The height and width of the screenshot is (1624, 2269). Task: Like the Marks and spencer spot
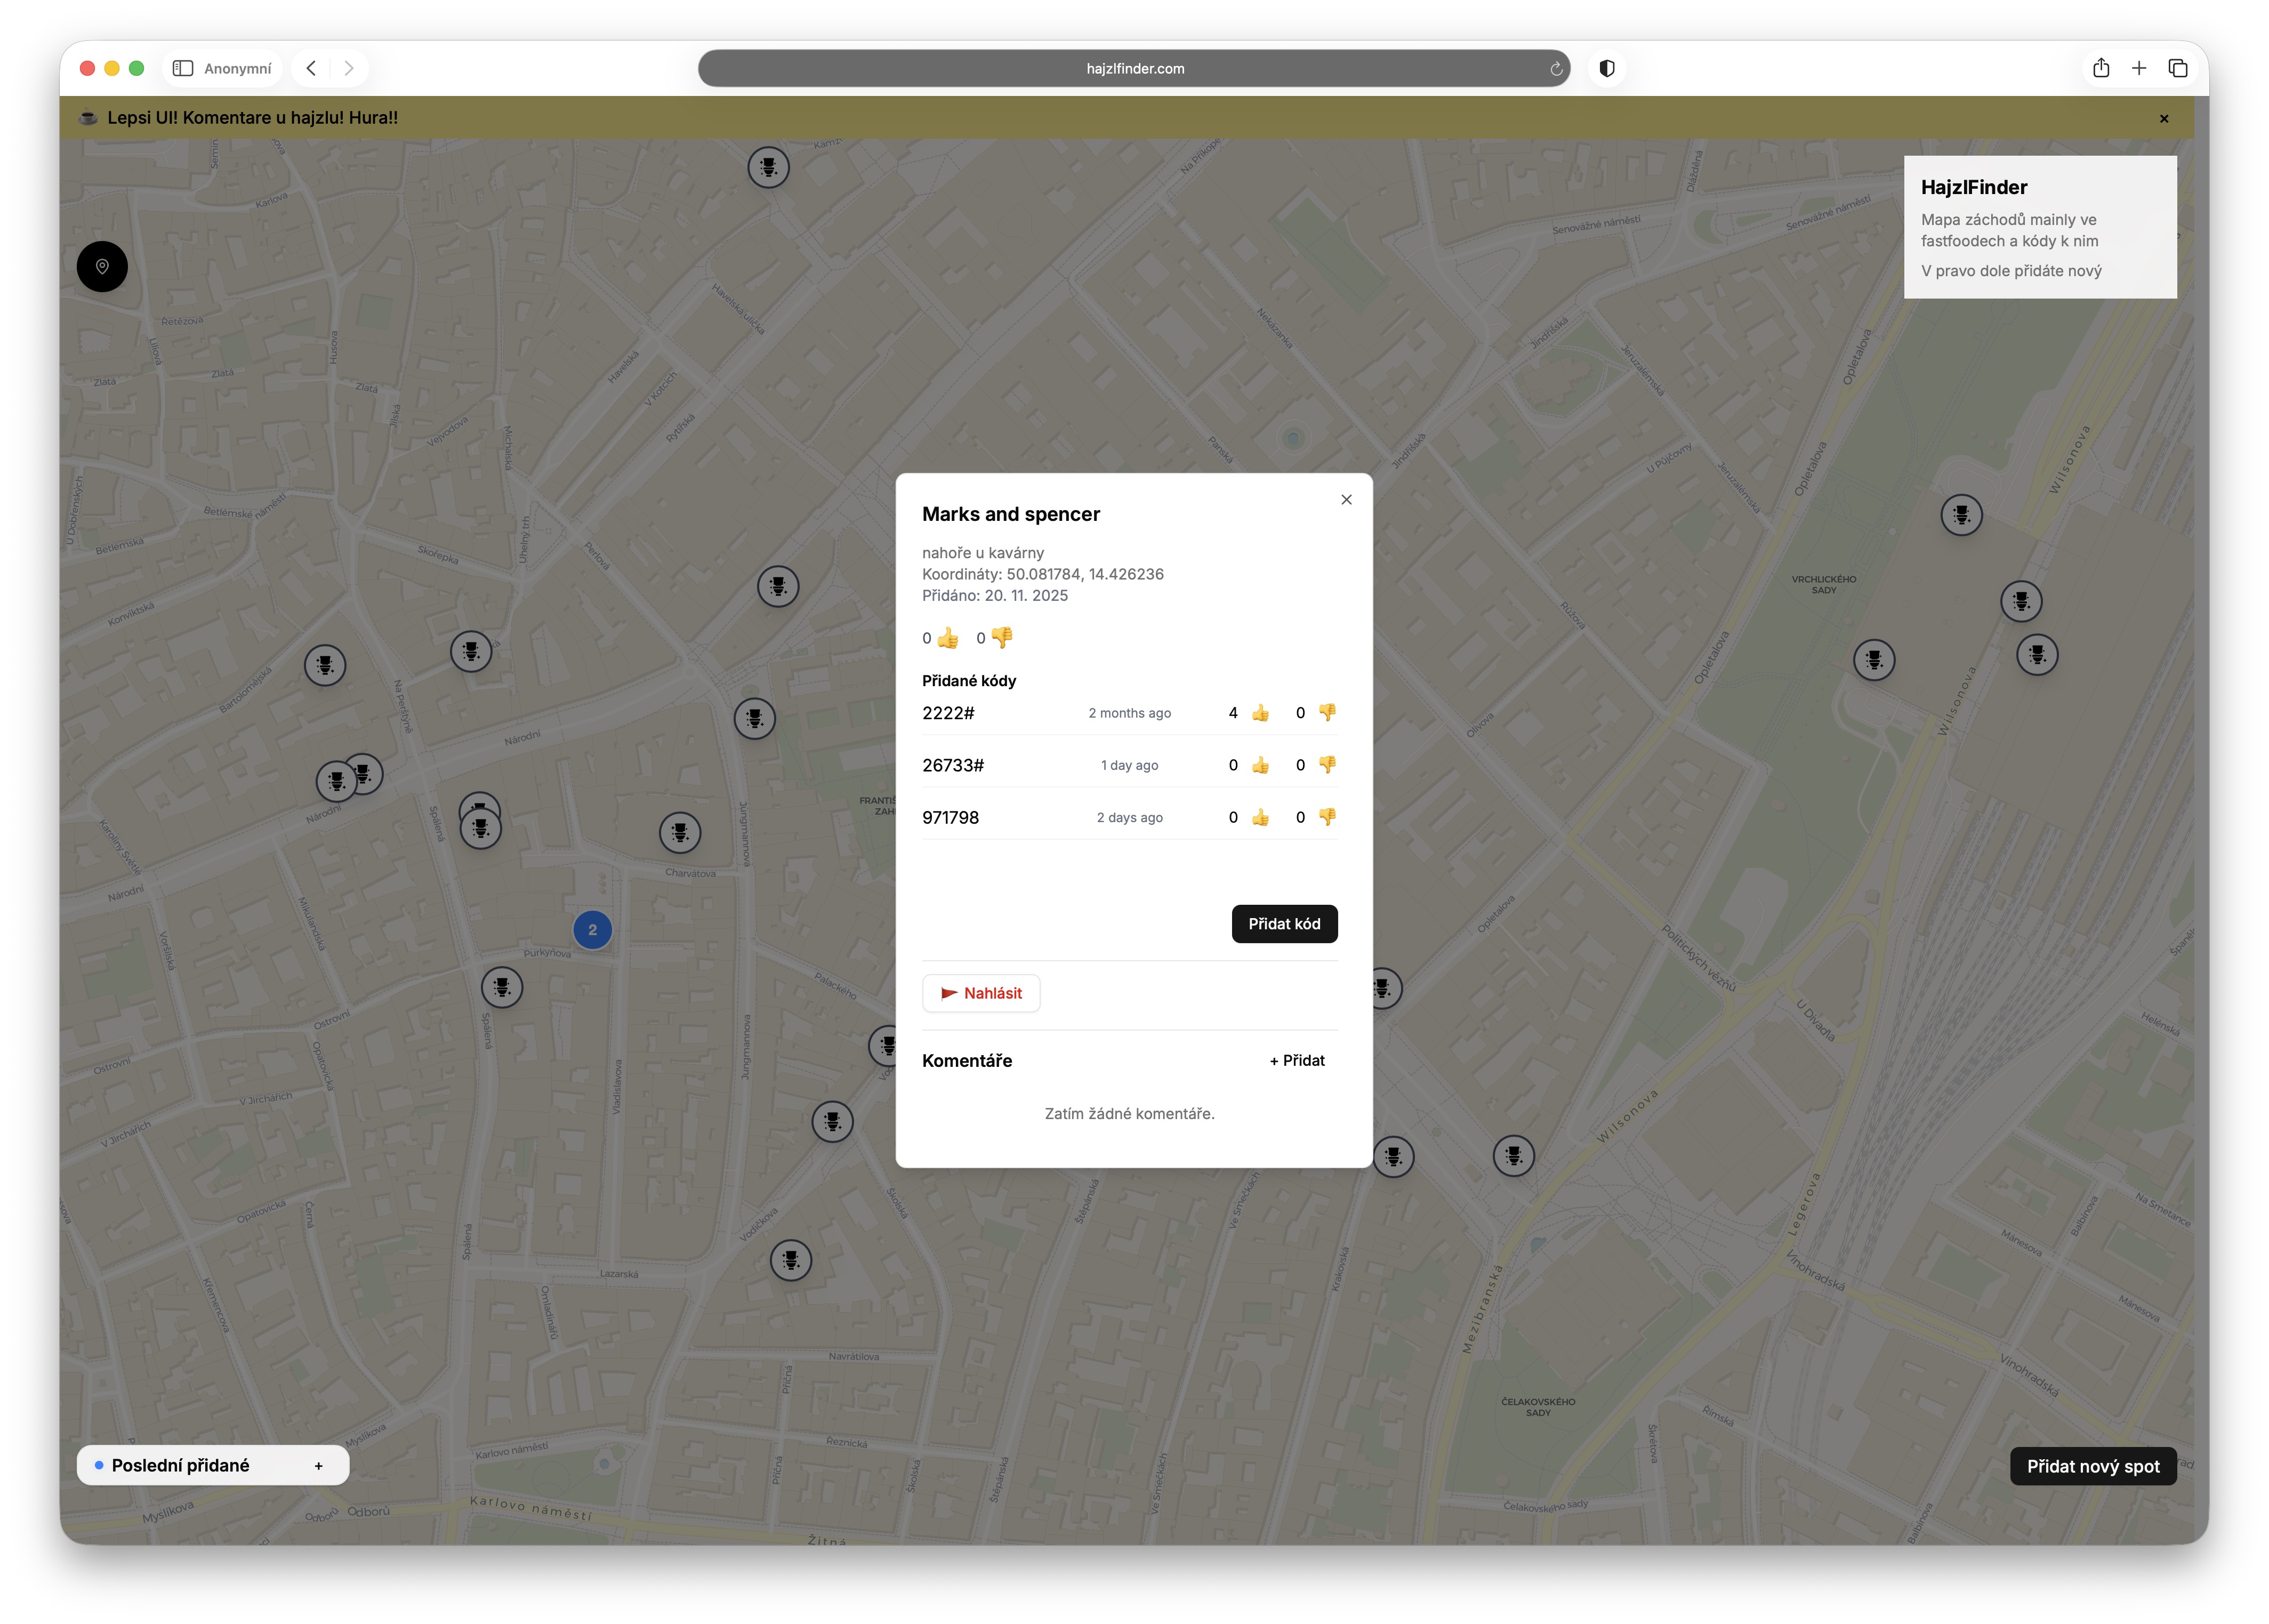[x=948, y=638]
